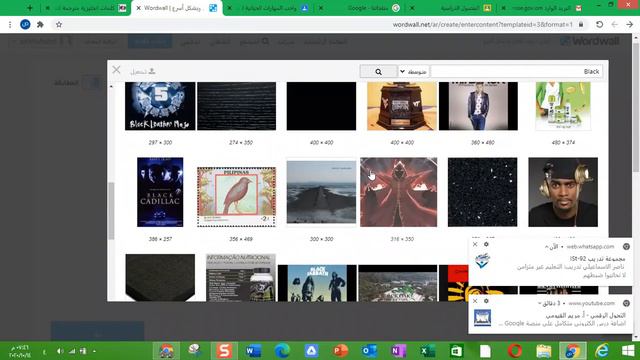Open the web.whatsapp.com notification message
The height and width of the screenshot is (360, 640).
click(x=550, y=262)
